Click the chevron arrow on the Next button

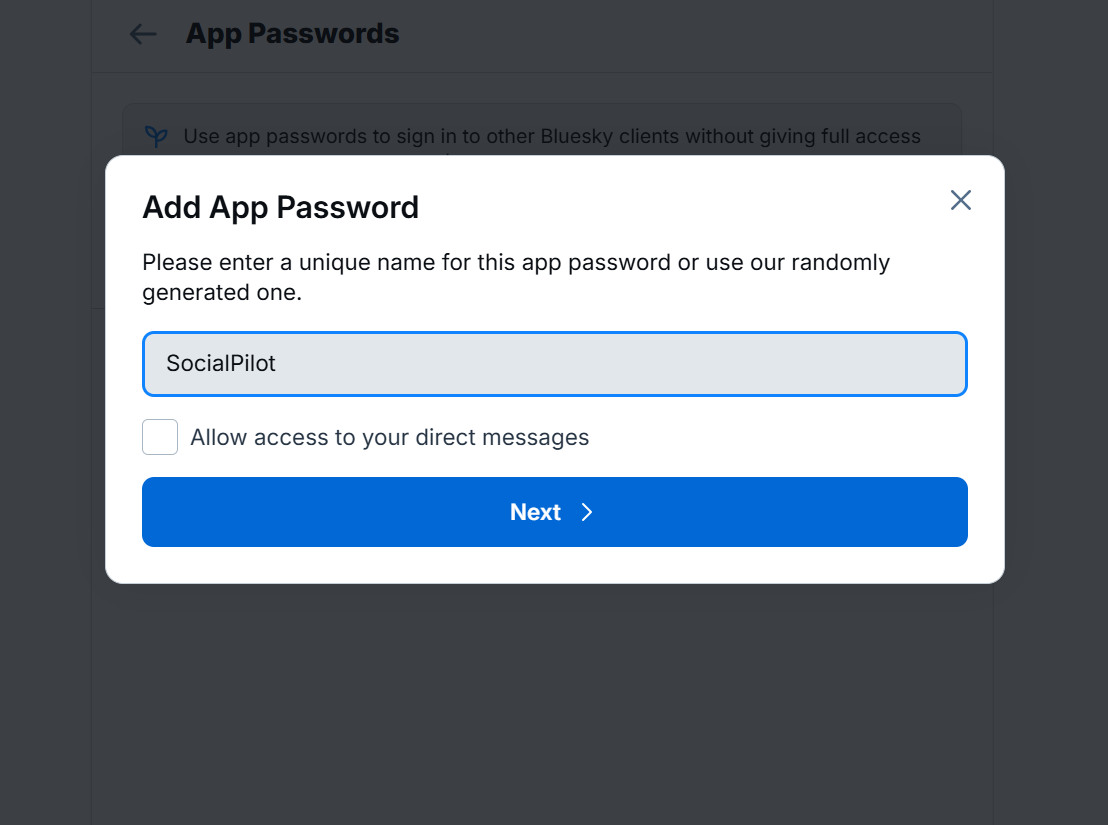[587, 512]
